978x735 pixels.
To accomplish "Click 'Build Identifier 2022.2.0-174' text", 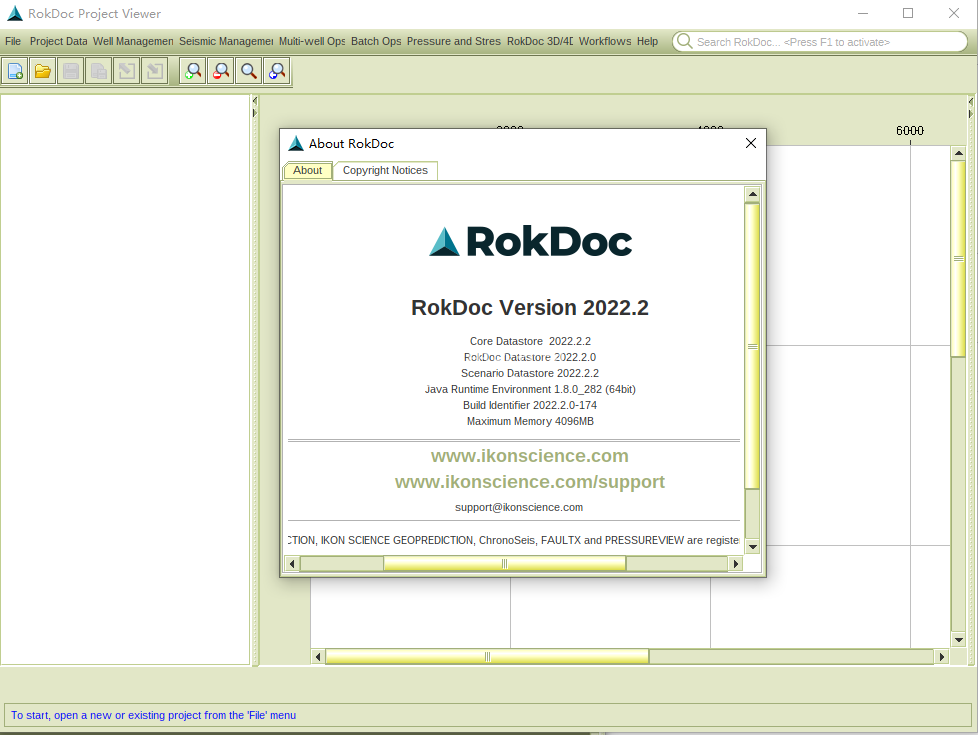I will tap(530, 405).
